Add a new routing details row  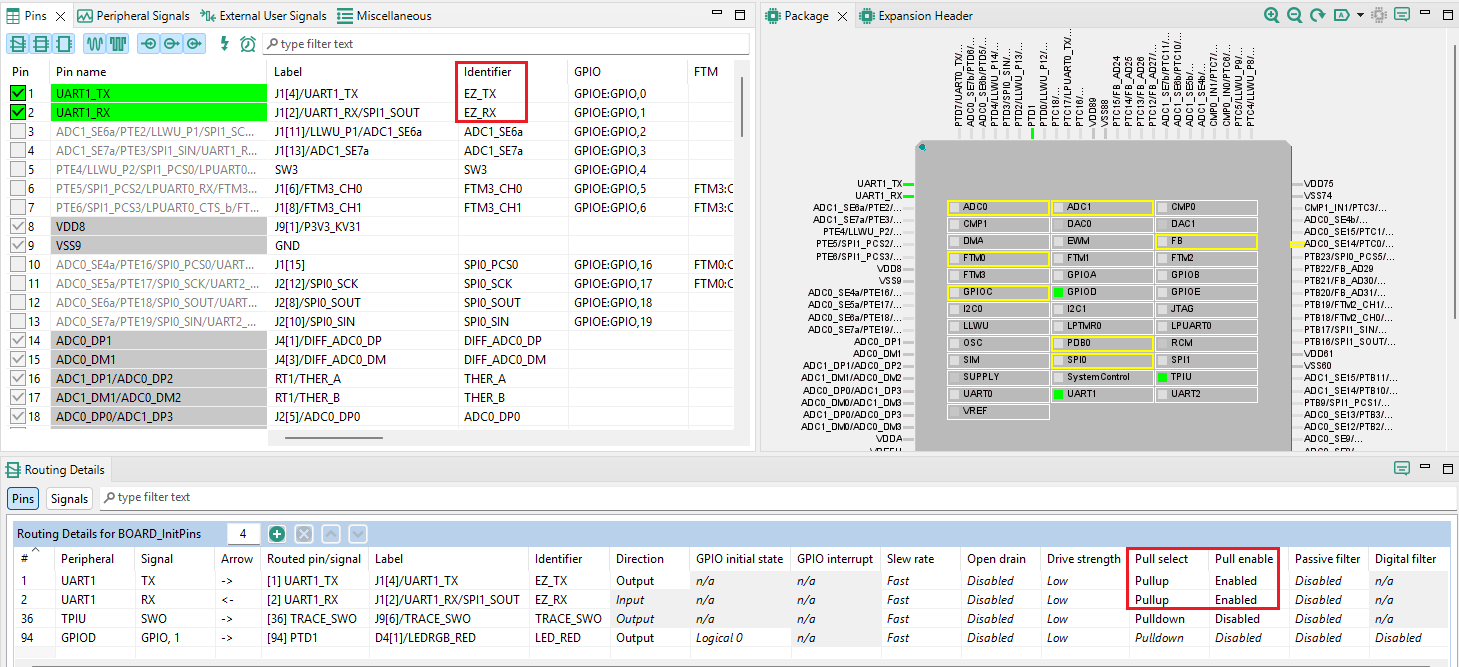click(x=278, y=534)
